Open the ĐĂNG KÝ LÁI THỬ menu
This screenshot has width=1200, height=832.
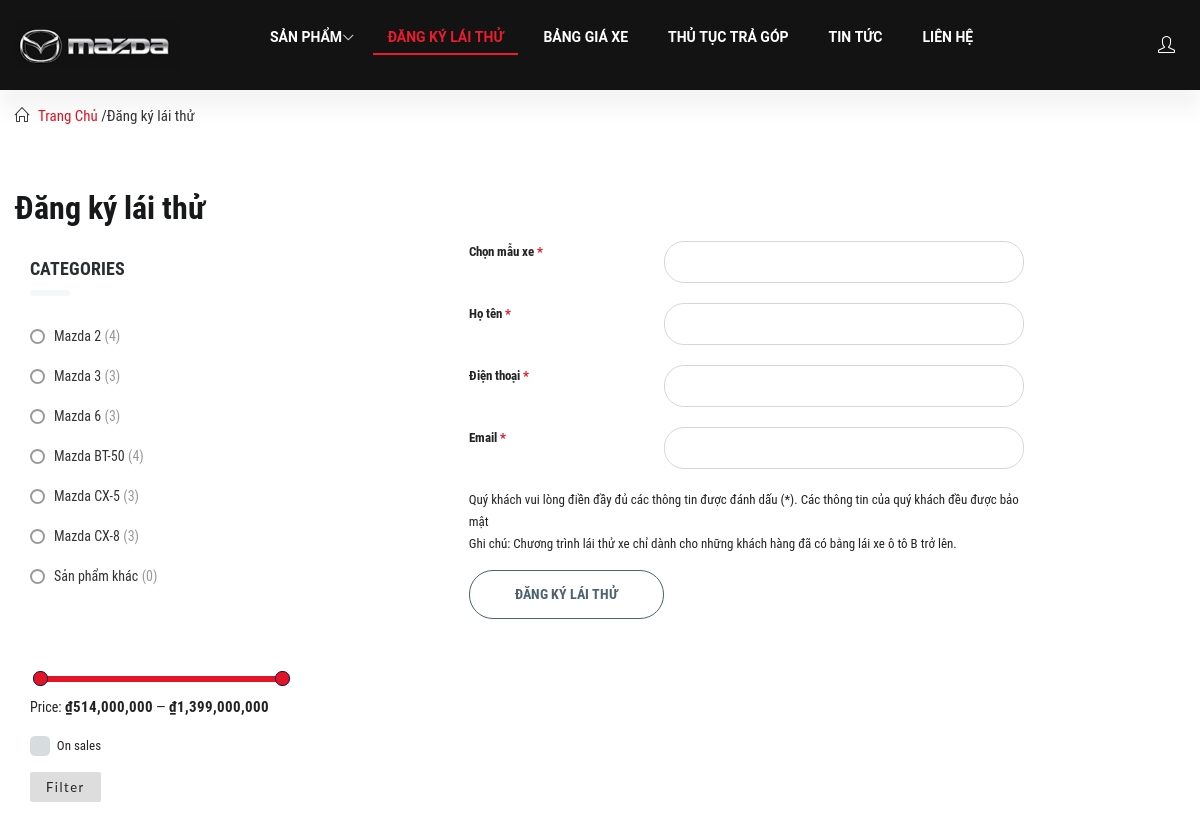[446, 37]
